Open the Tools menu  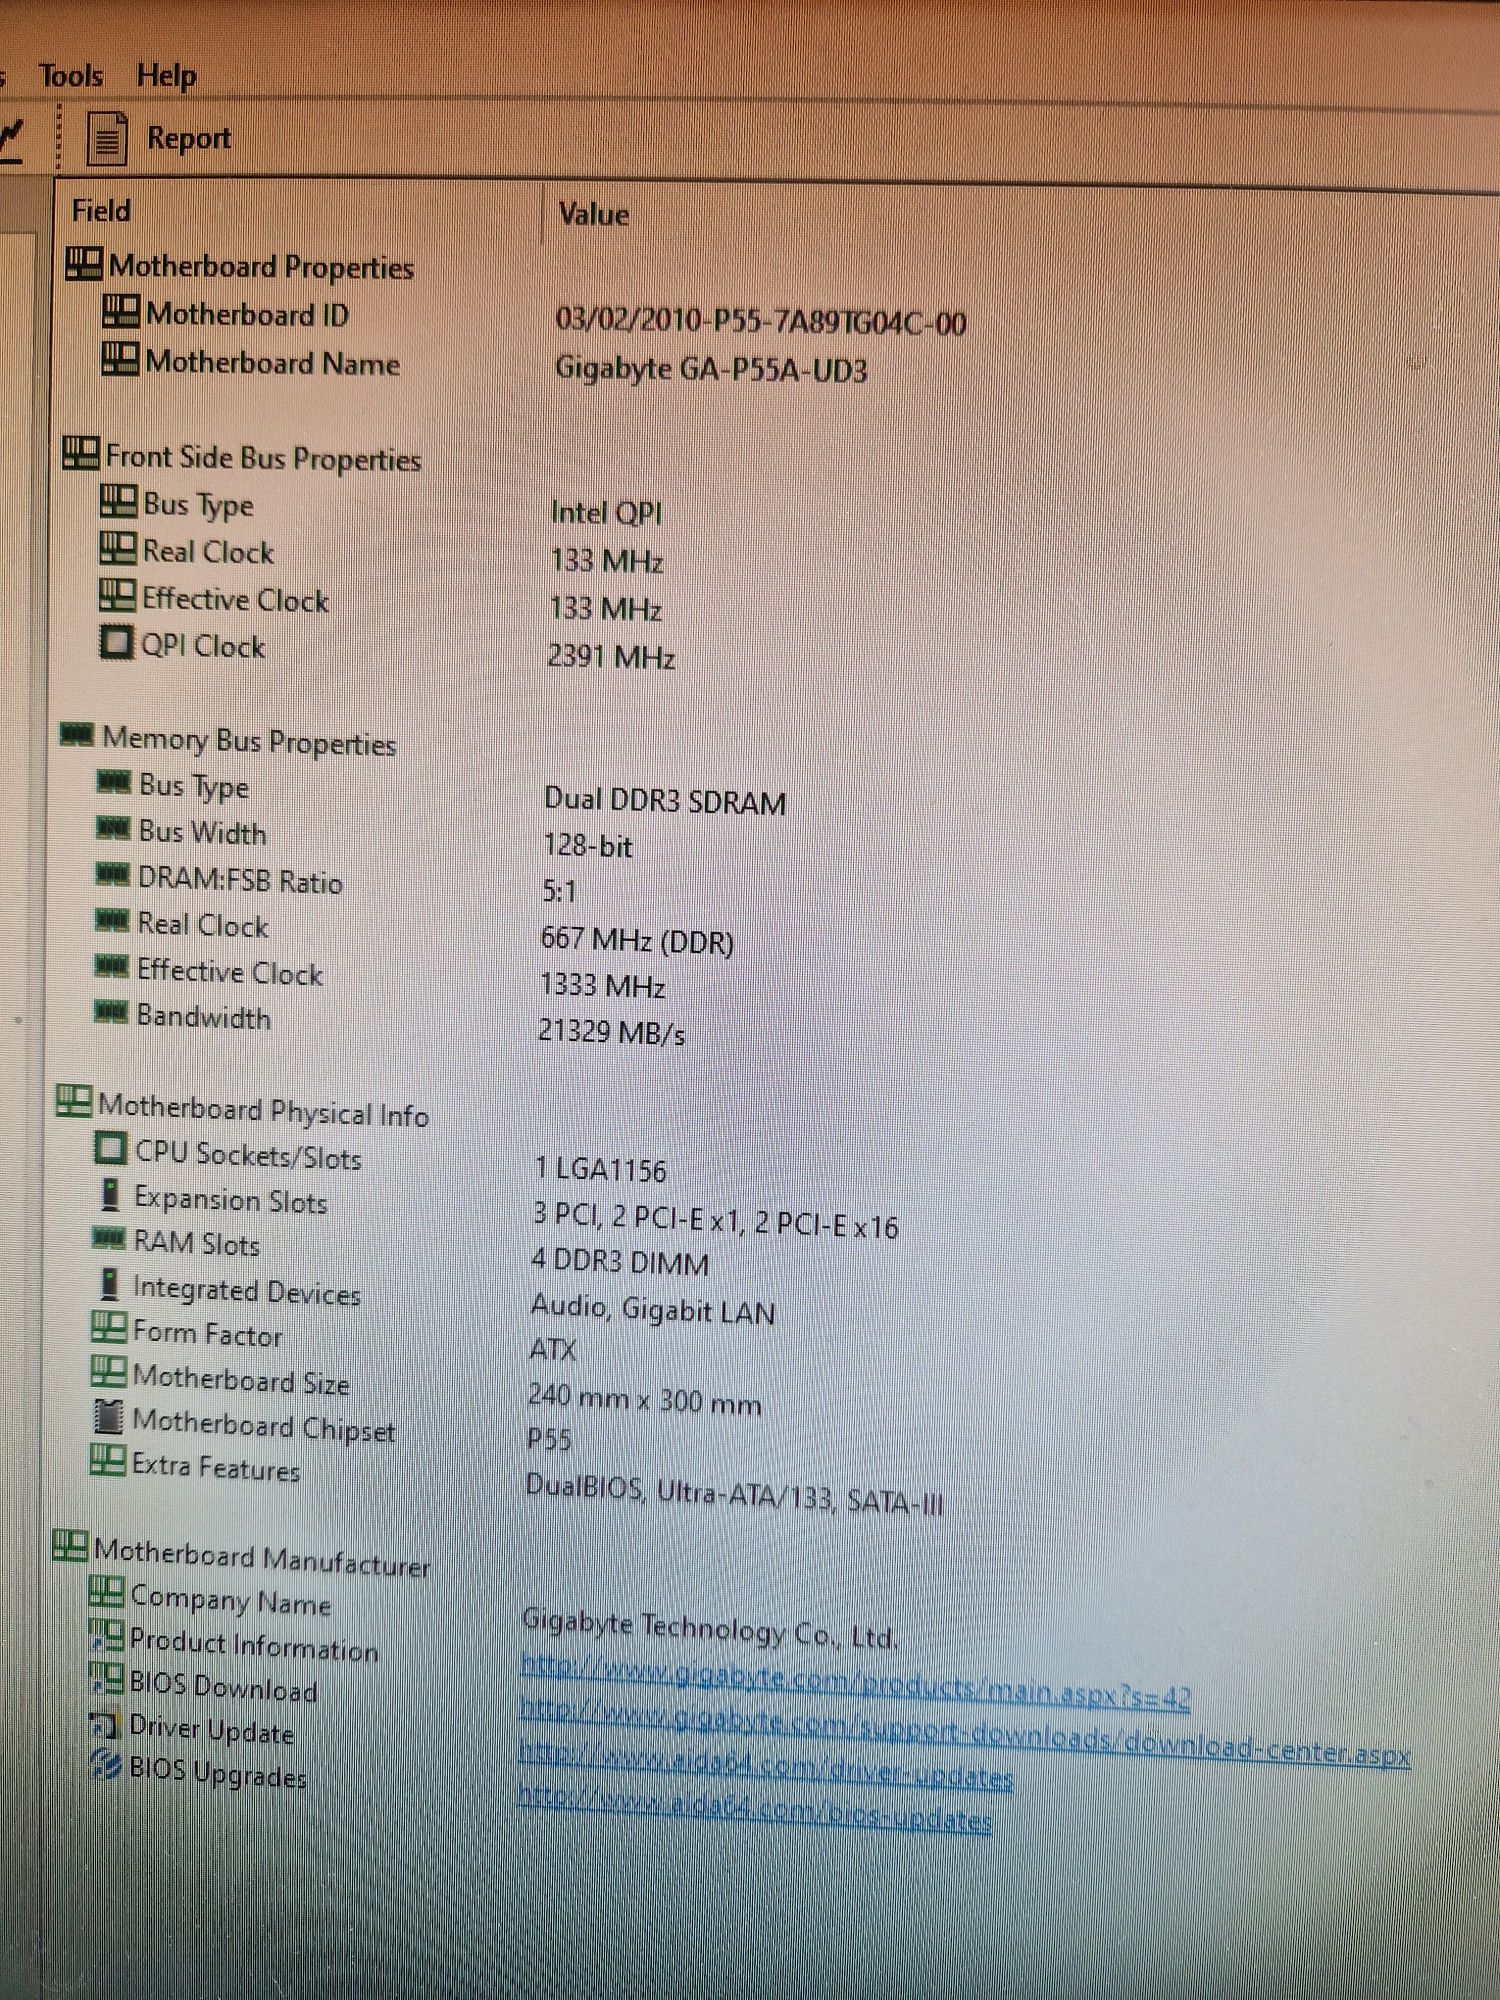70,75
